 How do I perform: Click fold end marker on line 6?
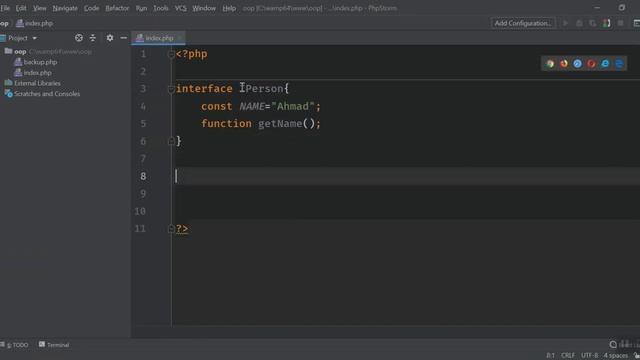171,141
